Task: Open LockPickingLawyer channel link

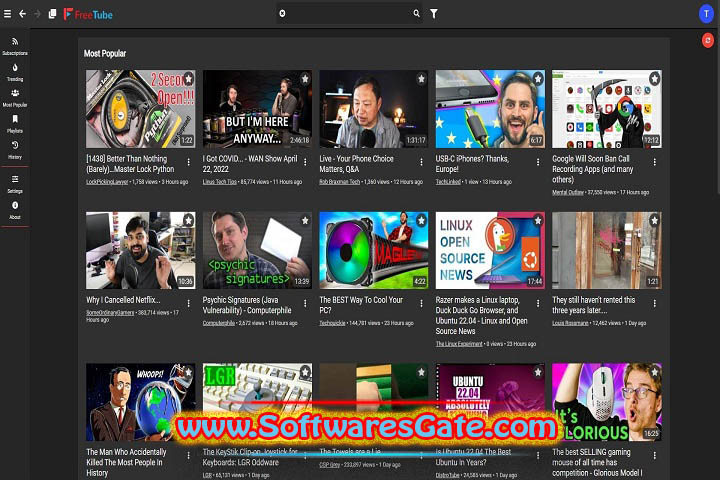Action: 107,182
